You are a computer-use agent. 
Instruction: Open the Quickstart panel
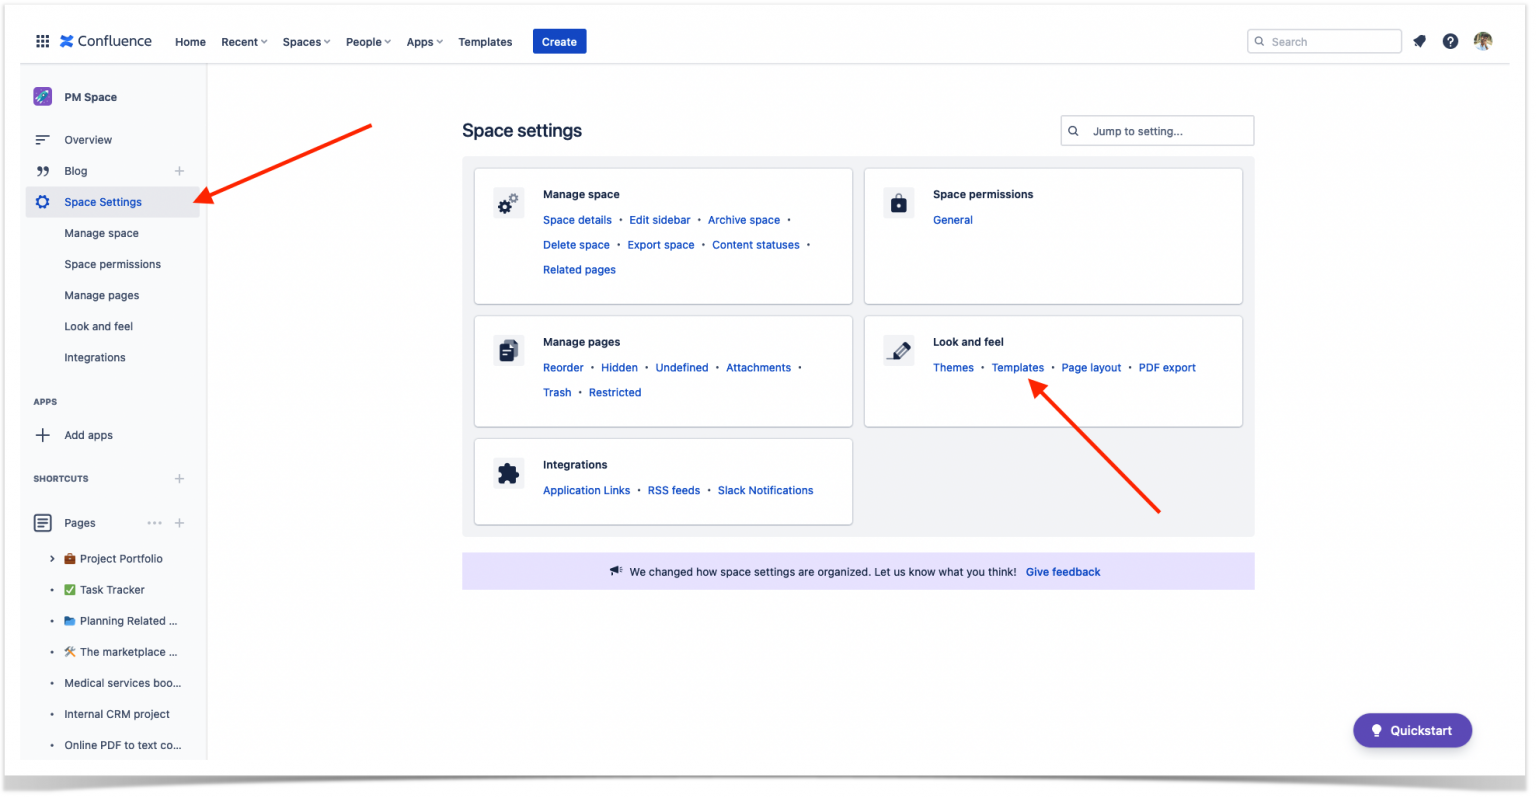(1412, 730)
